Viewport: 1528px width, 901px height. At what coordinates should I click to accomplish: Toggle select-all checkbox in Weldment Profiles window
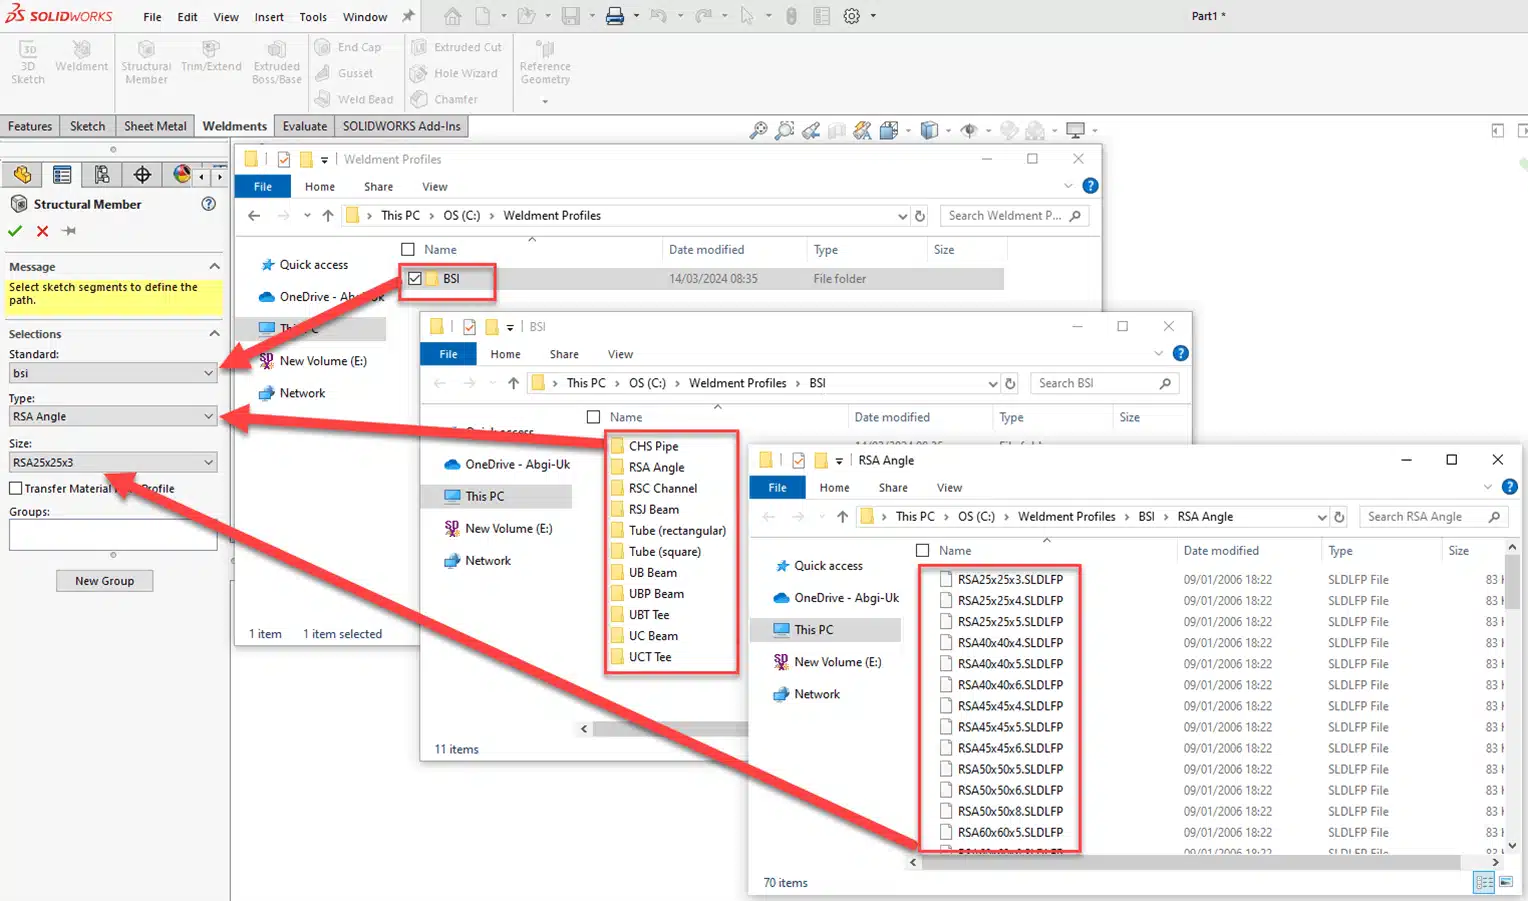tap(408, 250)
